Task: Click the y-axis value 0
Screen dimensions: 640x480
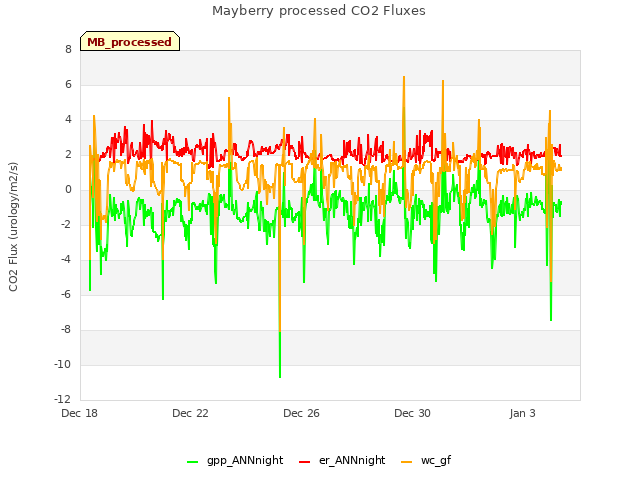Action: [68, 189]
